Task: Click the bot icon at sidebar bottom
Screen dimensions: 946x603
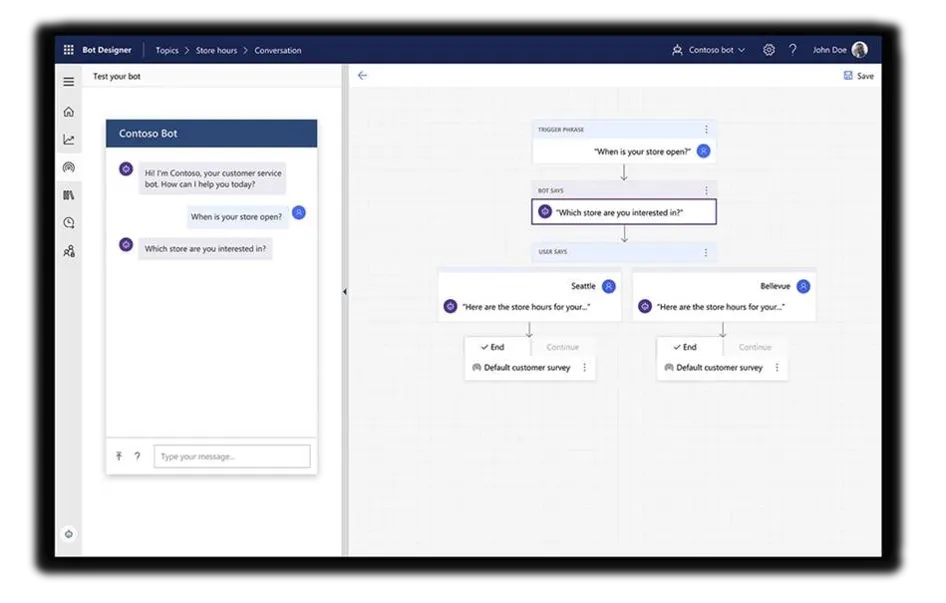Action: 69,534
